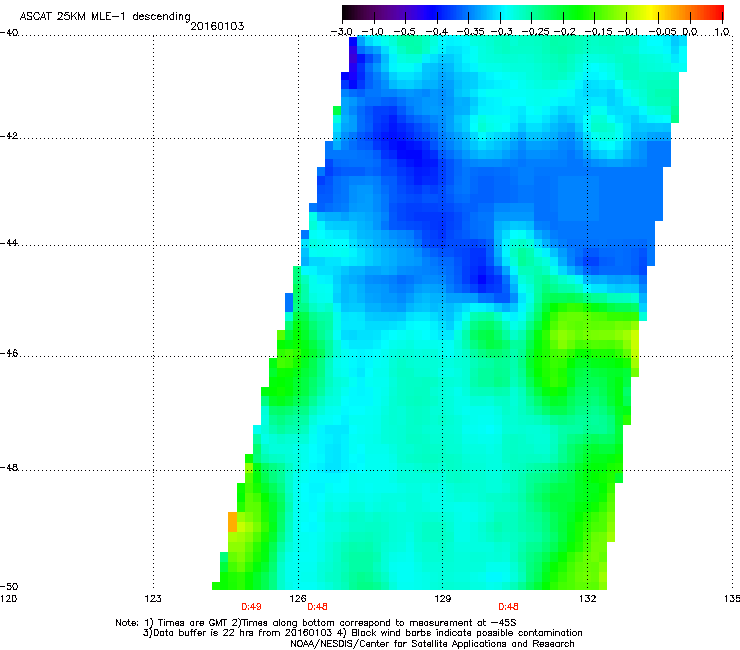Screen dimensions: 740x650
Task: Click the 129 longitude axis label
Action: coord(442,599)
